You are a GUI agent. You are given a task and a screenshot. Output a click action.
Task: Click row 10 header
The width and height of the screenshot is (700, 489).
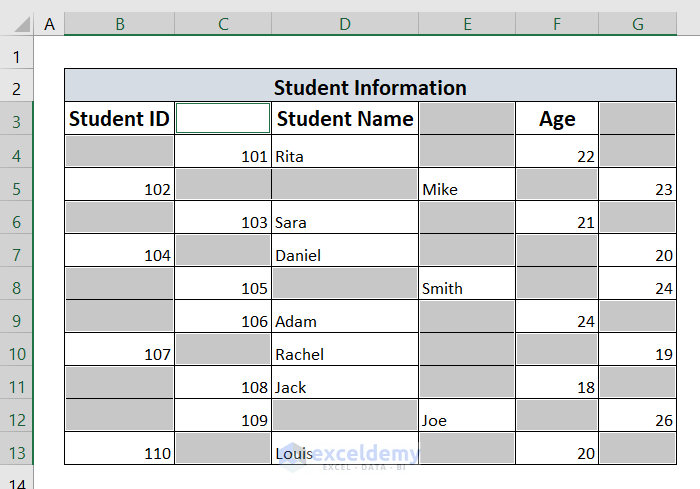16,354
